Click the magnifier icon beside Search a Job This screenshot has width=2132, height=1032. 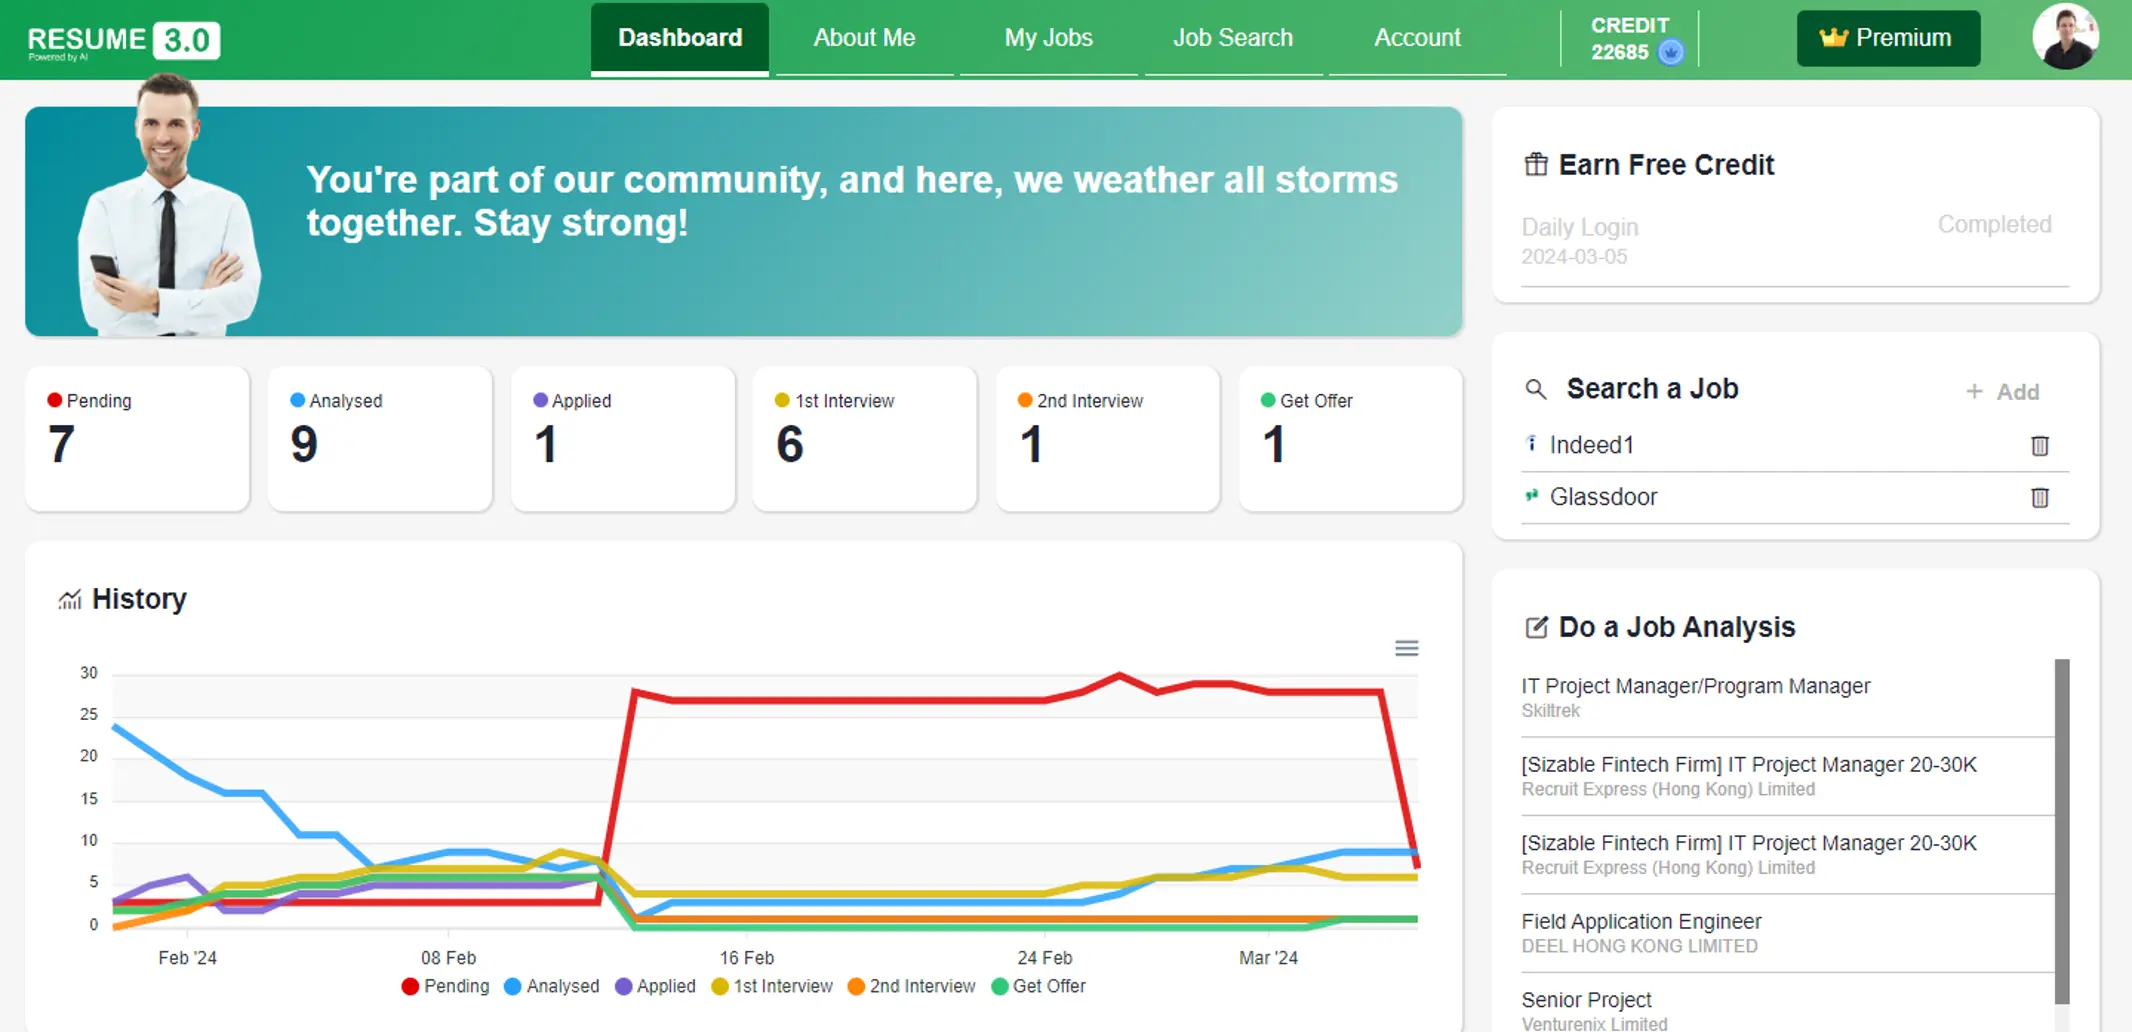tap(1535, 390)
